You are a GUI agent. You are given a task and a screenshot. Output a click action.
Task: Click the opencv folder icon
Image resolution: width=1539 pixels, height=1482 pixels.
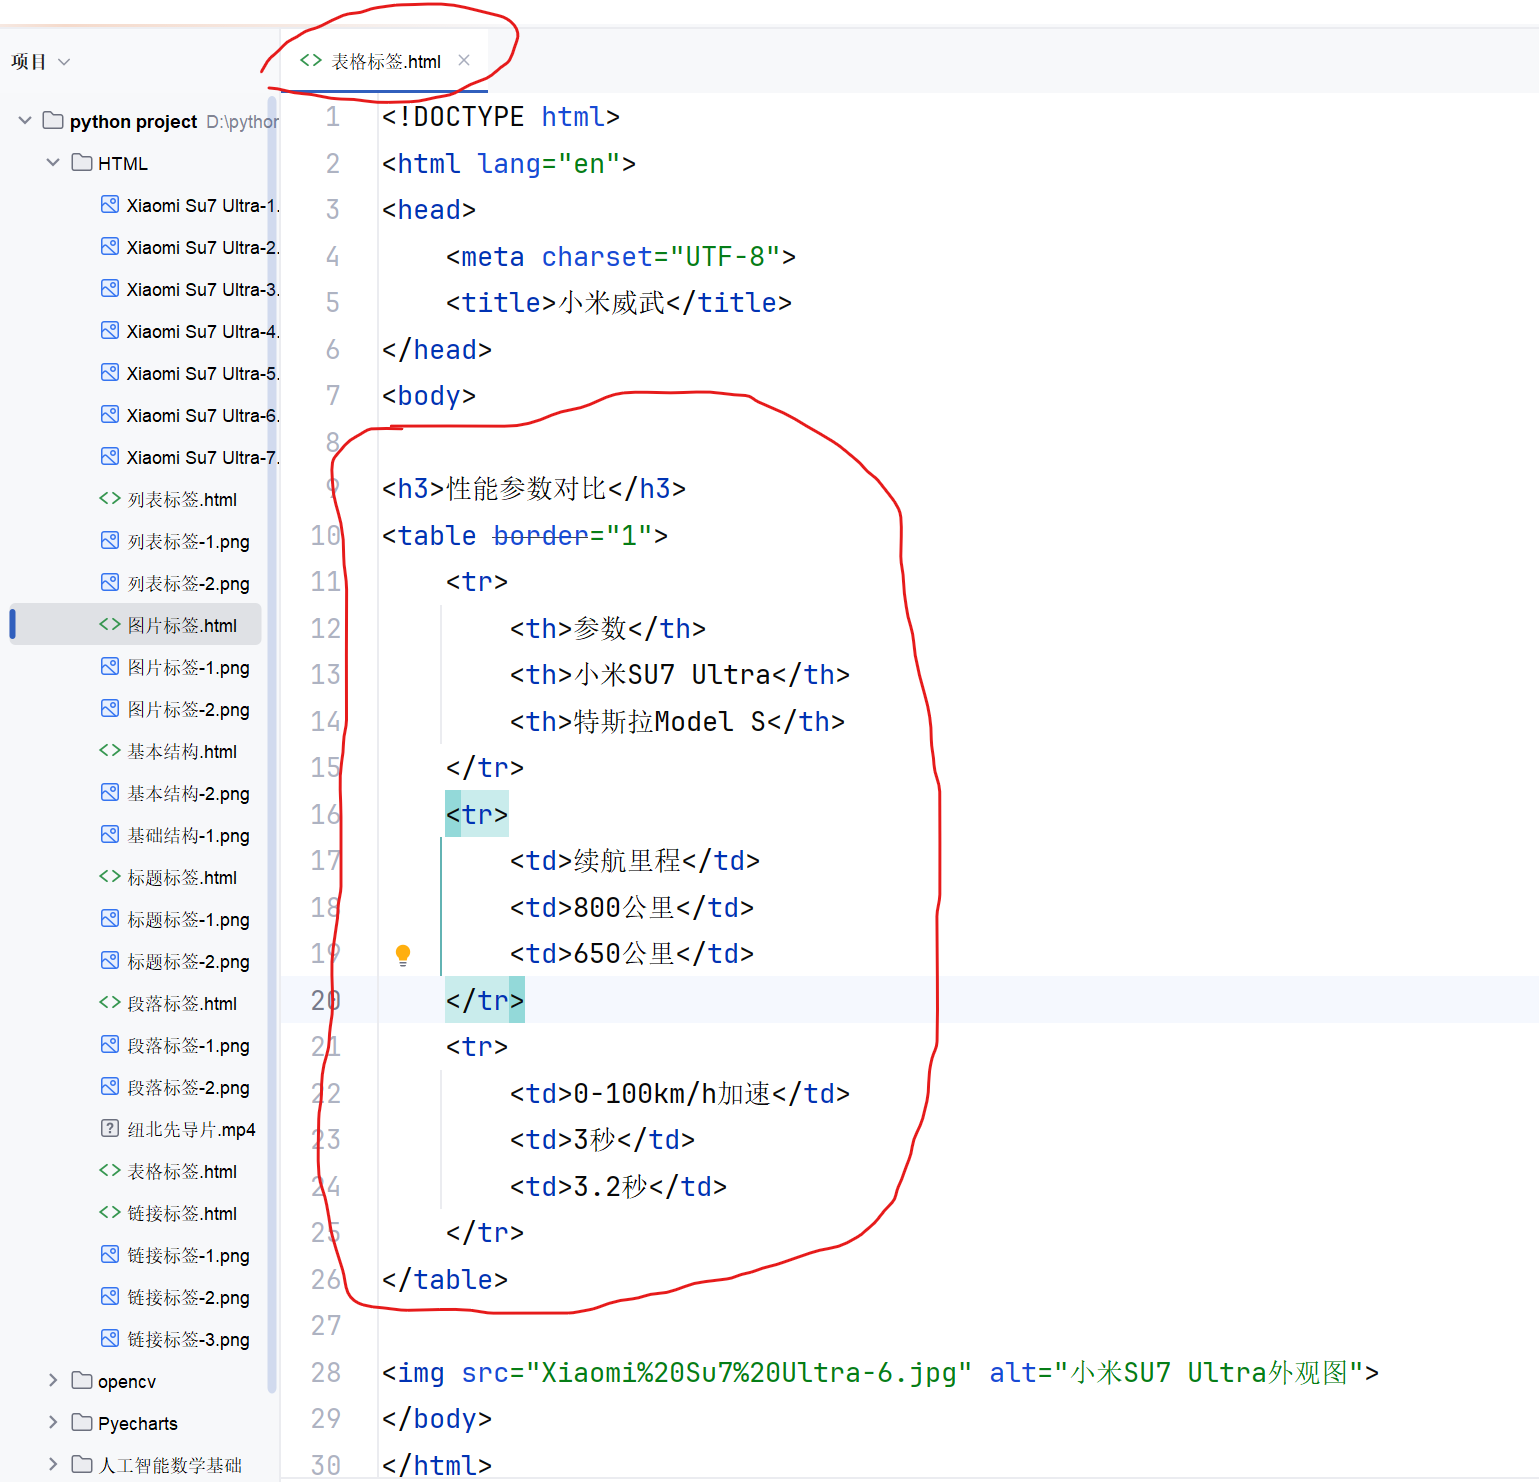[82, 1380]
